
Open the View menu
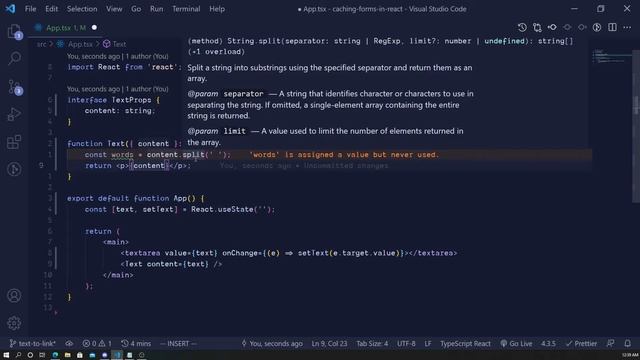click(x=114, y=9)
